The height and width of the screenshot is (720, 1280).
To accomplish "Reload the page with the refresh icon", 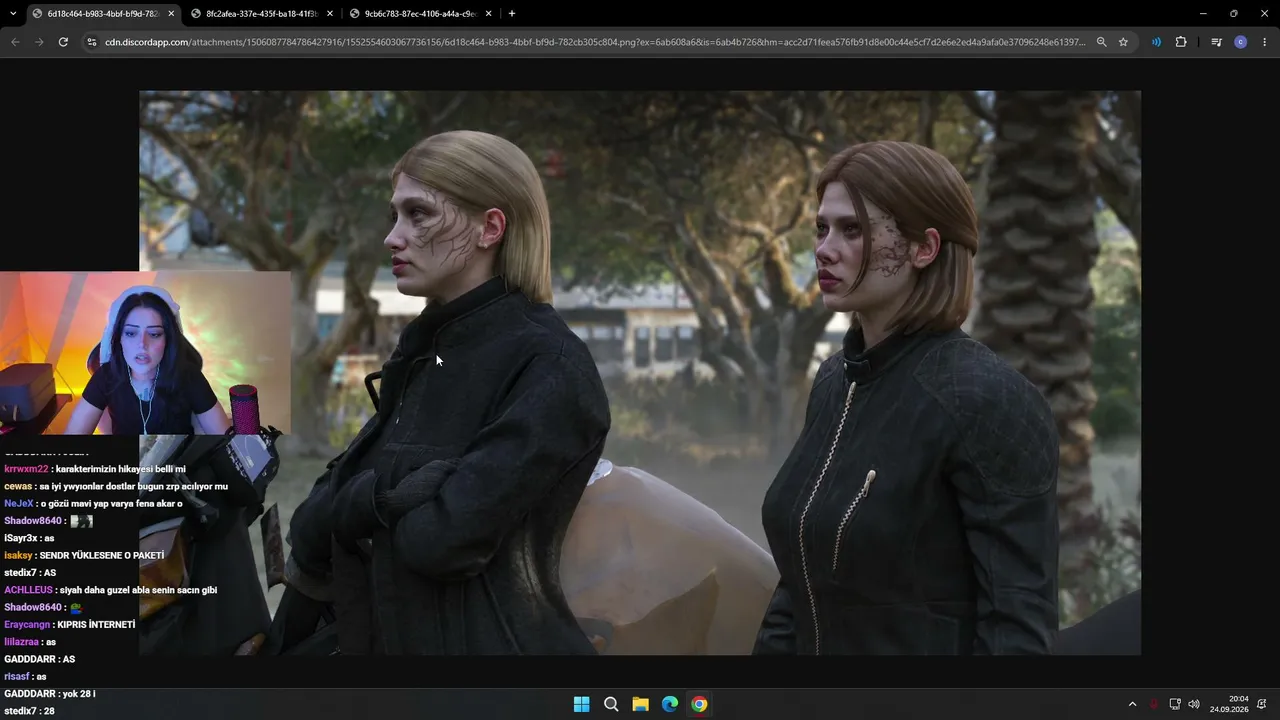I will [x=63, y=42].
